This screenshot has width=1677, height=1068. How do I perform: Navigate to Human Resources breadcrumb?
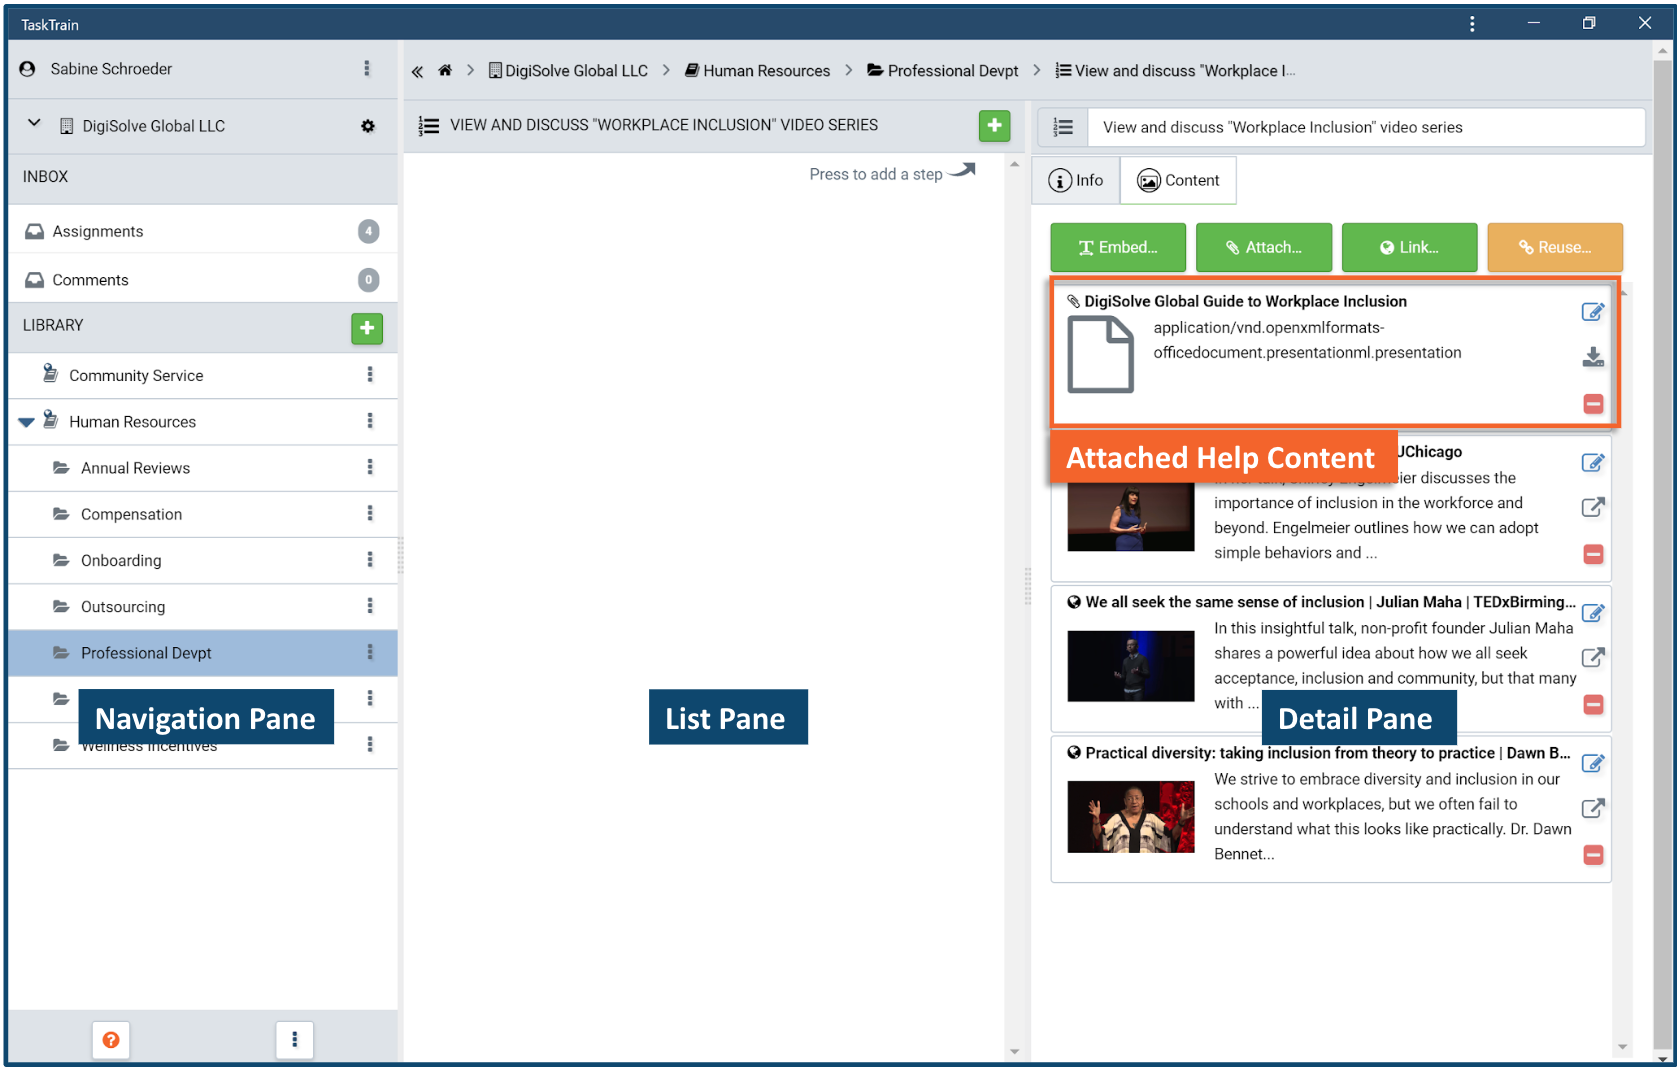(x=757, y=71)
